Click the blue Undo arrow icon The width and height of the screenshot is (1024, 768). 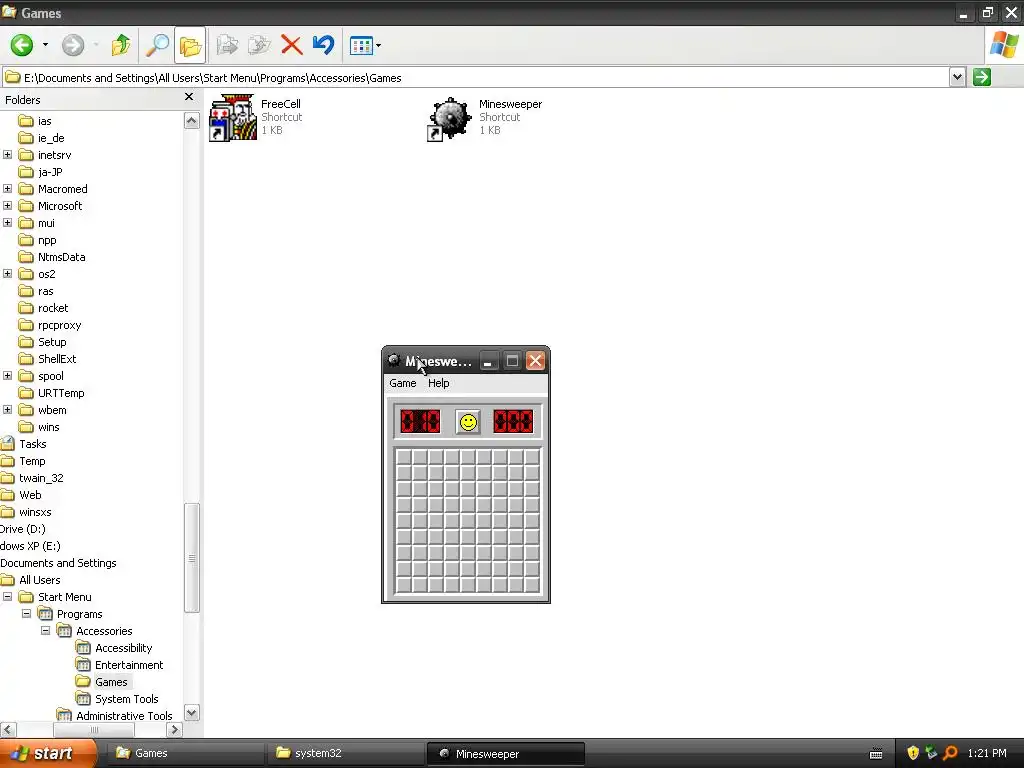click(x=323, y=45)
